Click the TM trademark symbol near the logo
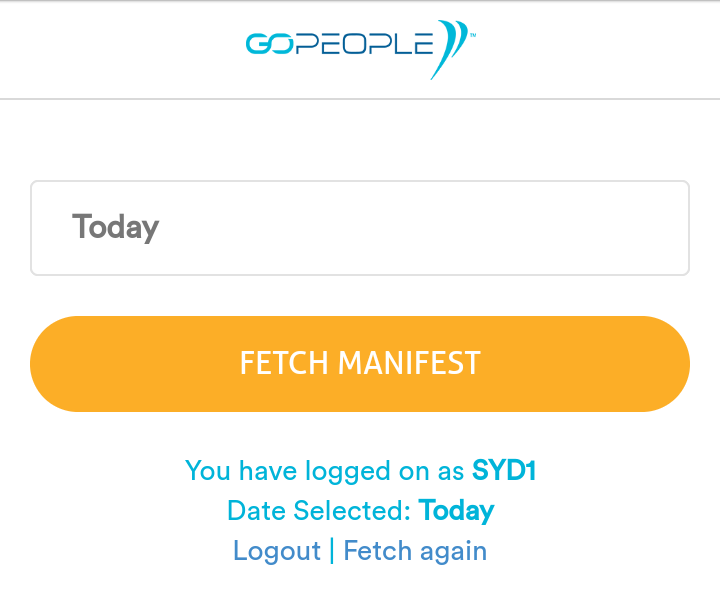This screenshot has width=720, height=616. (473, 35)
